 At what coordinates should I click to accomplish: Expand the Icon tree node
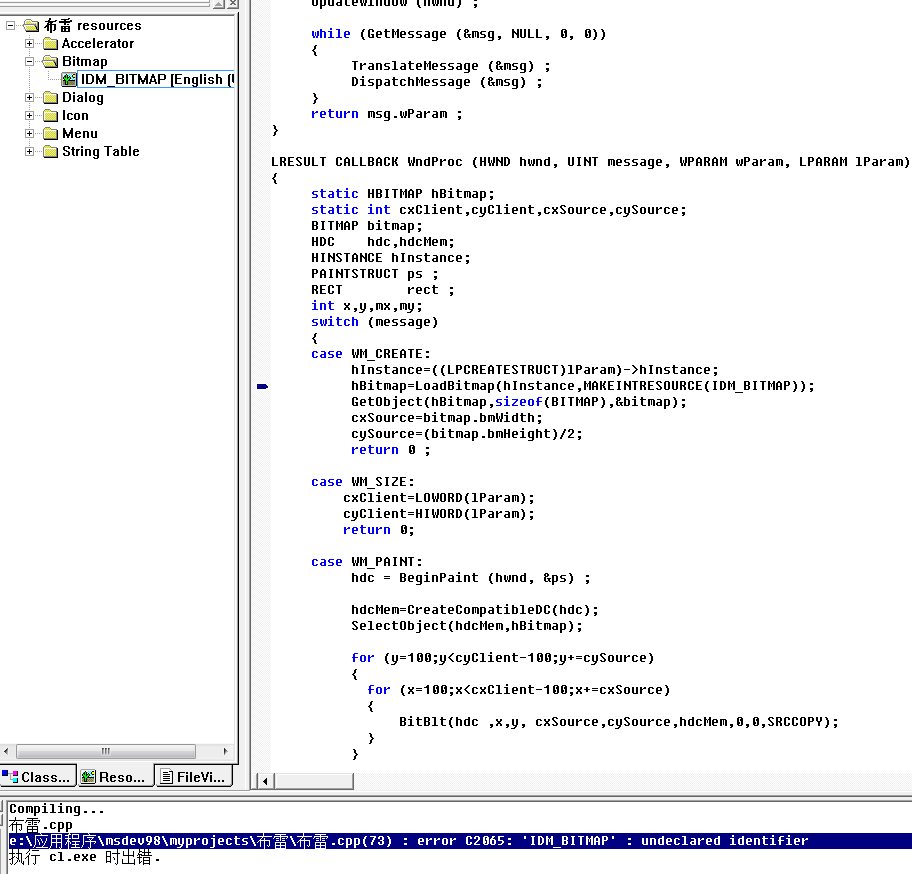[x=28, y=115]
